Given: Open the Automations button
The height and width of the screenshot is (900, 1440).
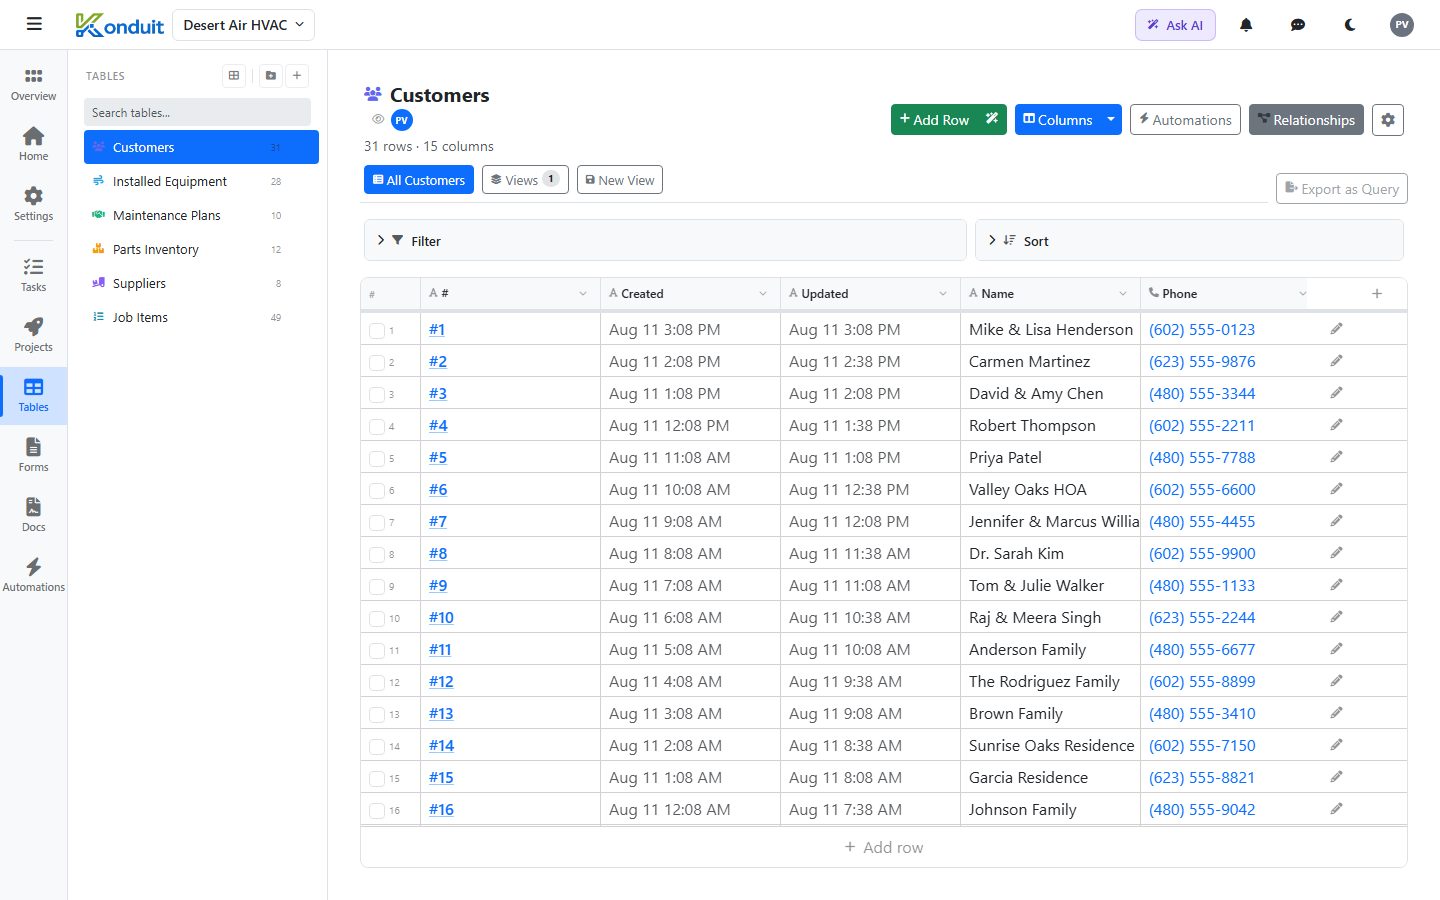Looking at the screenshot, I should pos(1185,119).
